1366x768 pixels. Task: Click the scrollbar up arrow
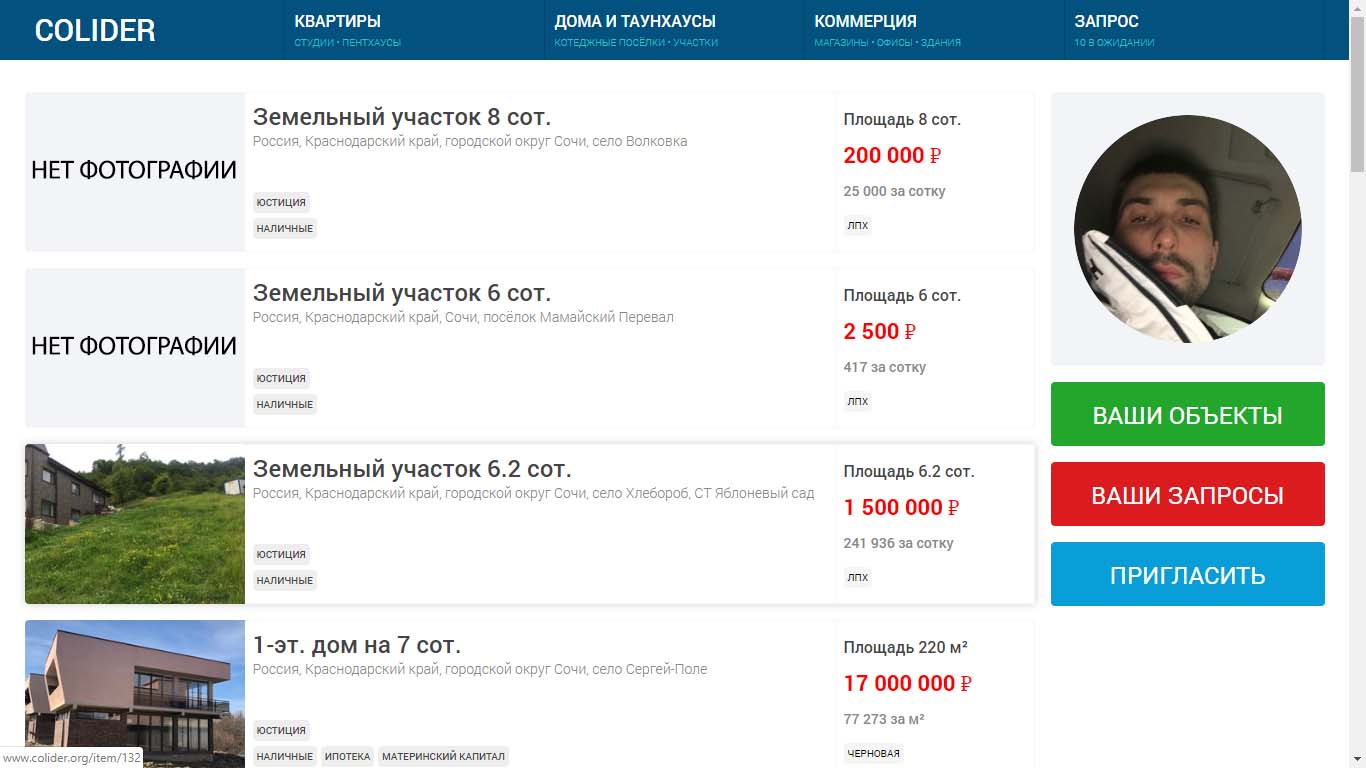pyautogui.click(x=1357, y=8)
